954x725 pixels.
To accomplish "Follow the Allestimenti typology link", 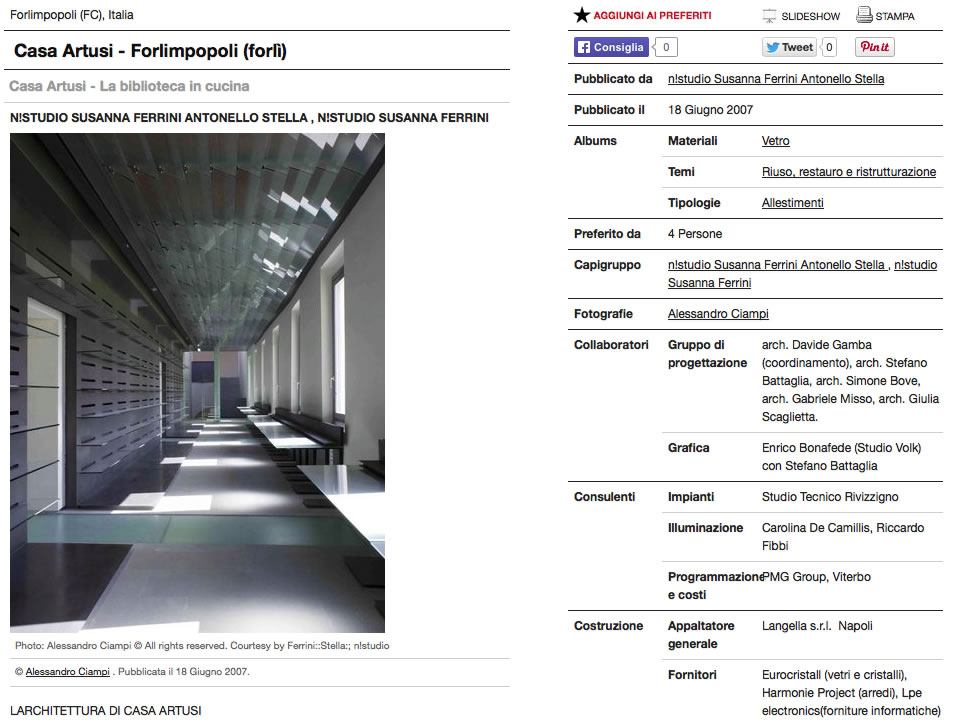I will click(x=792, y=203).
